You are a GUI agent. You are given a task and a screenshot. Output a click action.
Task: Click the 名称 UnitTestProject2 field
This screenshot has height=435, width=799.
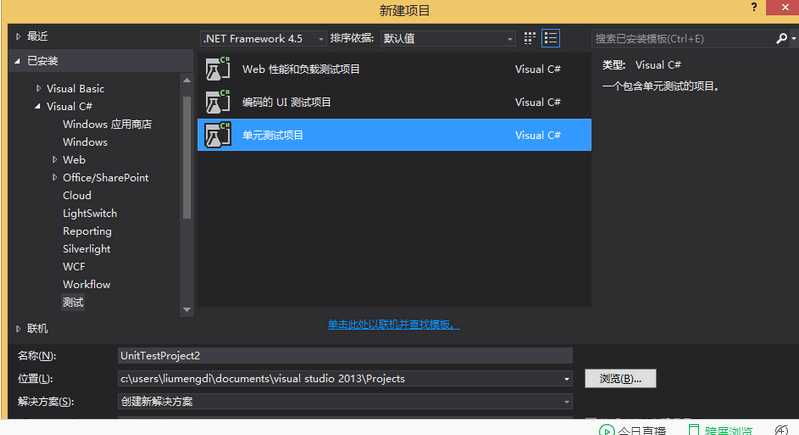(x=345, y=356)
